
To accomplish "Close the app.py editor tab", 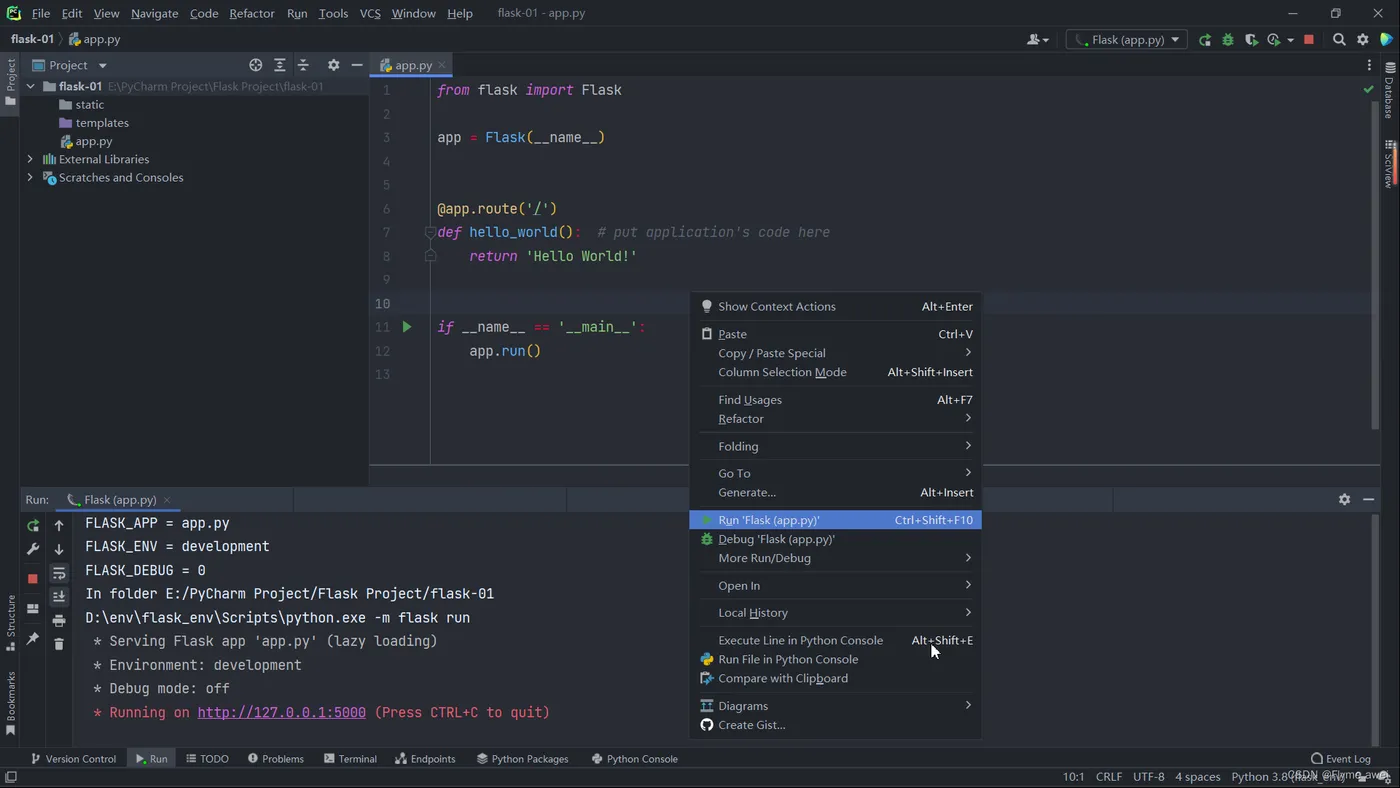I will pyautogui.click(x=442, y=66).
